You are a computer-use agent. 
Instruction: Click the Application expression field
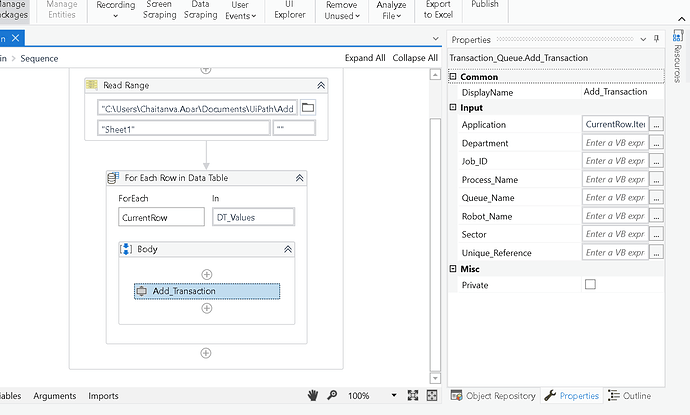[615, 124]
